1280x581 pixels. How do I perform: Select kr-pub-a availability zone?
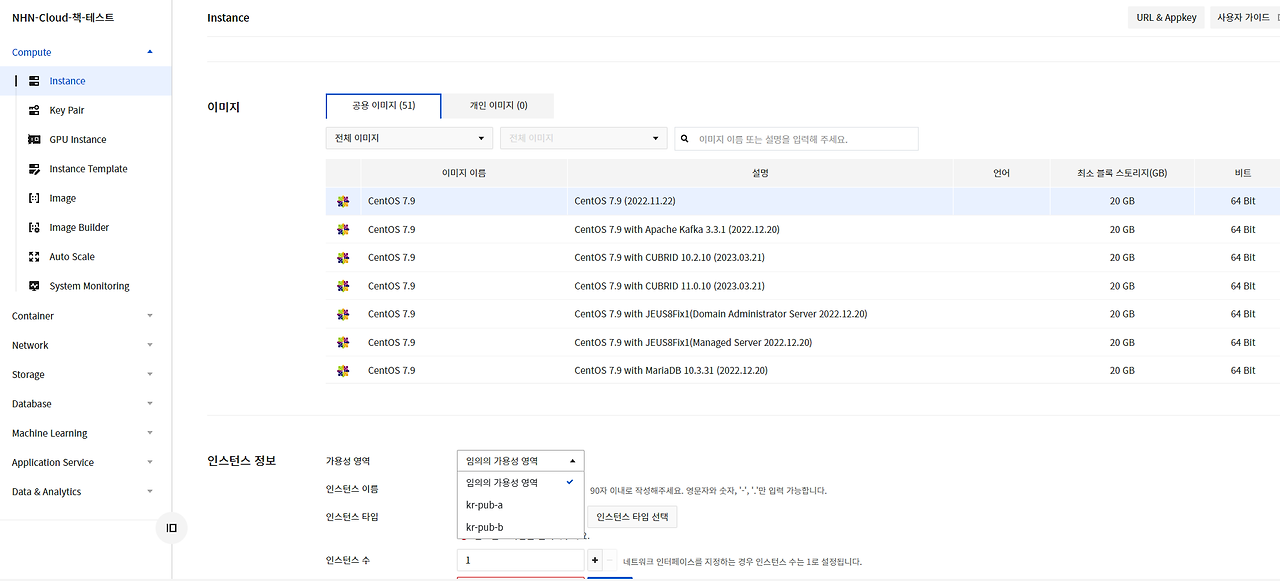pos(484,505)
